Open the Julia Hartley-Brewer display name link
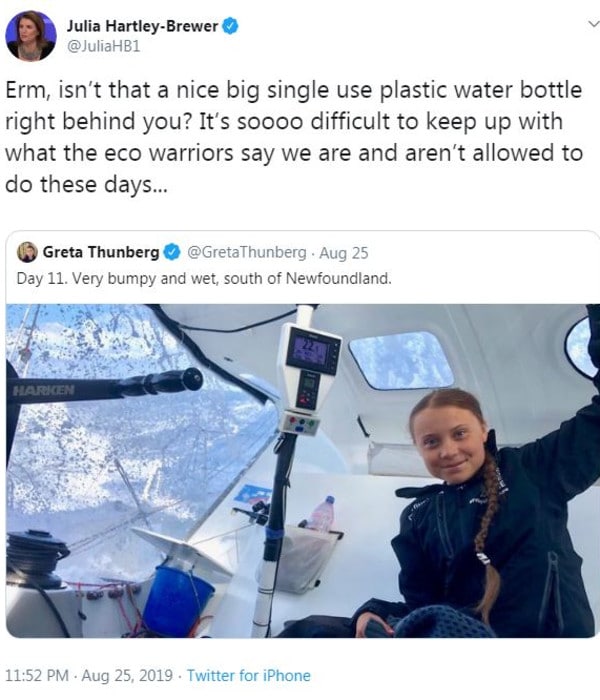Viewport: 600px width, 700px height. click(x=142, y=27)
